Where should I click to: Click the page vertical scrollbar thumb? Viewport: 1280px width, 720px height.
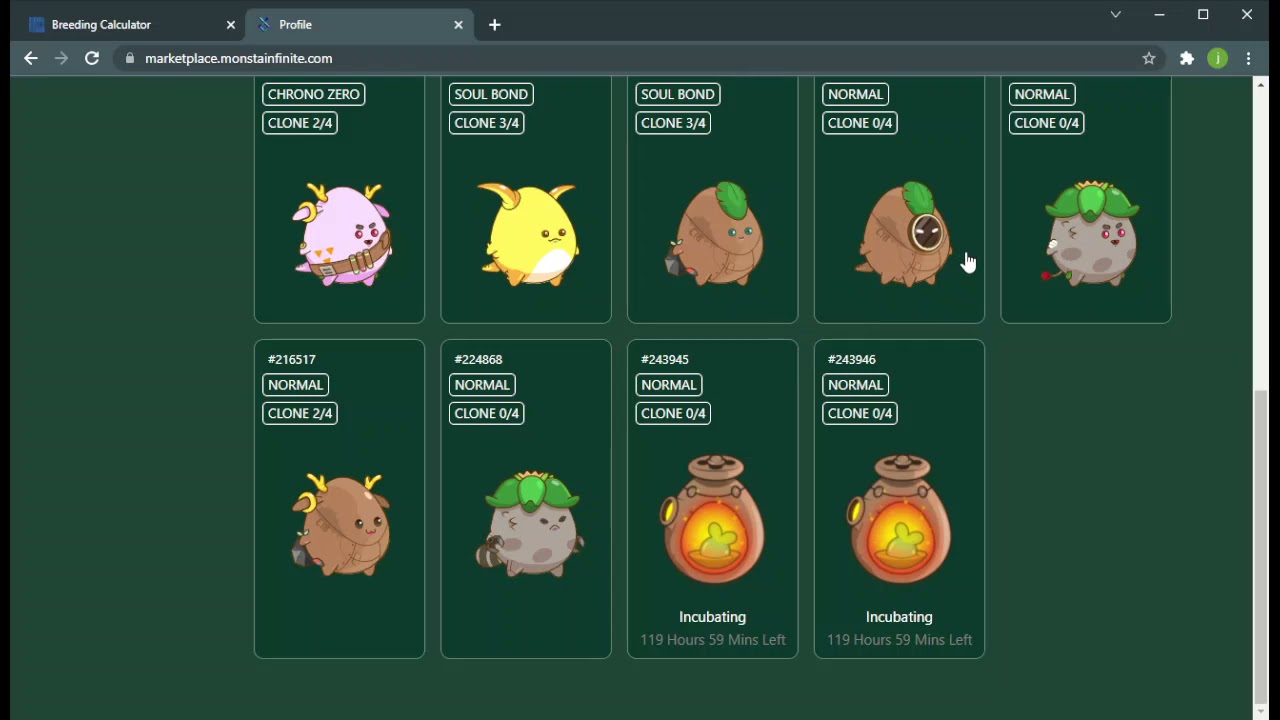point(1260,545)
